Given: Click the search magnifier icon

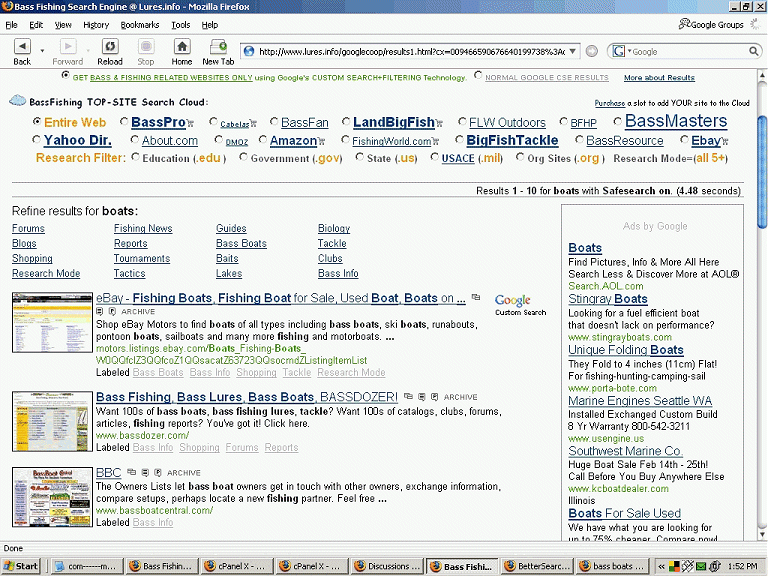Looking at the screenshot, I should (754, 51).
